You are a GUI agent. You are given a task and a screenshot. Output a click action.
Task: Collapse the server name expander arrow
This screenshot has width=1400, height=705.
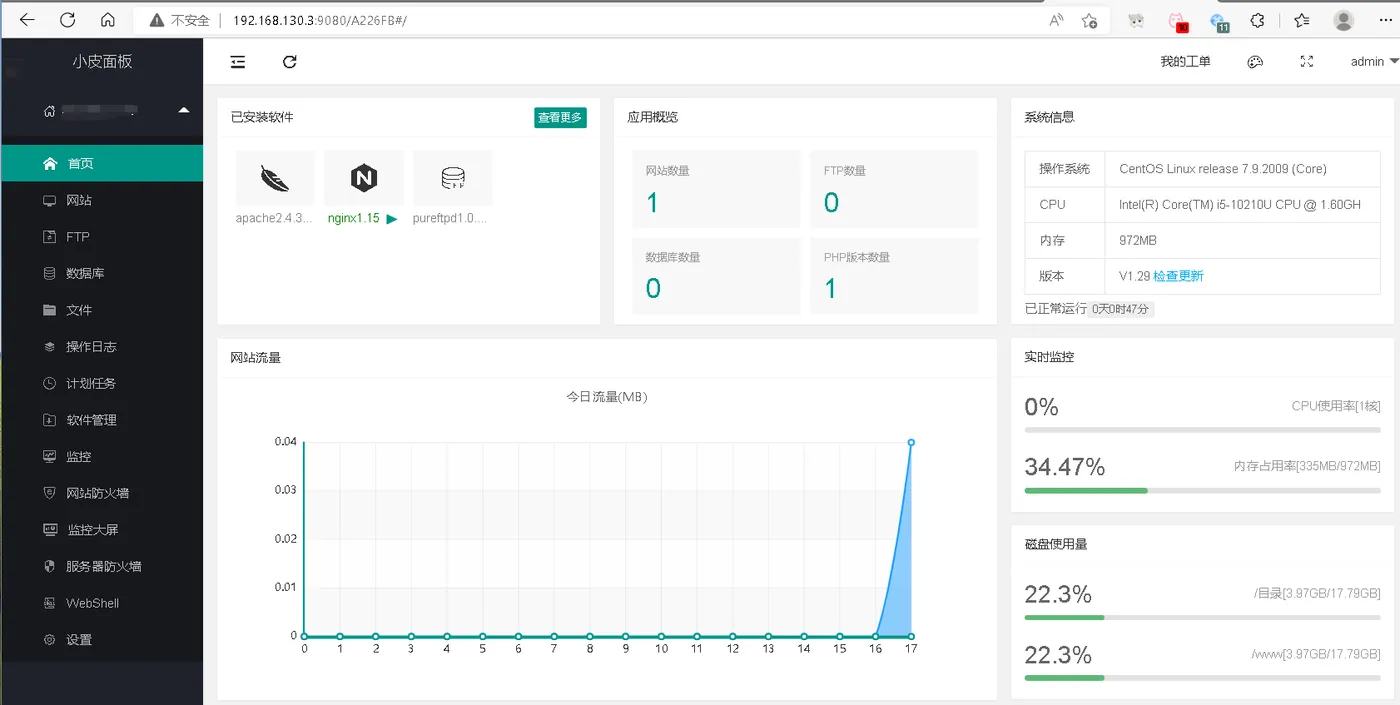(x=183, y=110)
